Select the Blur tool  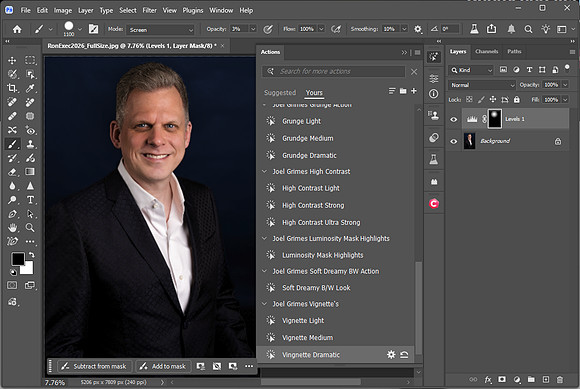(12, 186)
